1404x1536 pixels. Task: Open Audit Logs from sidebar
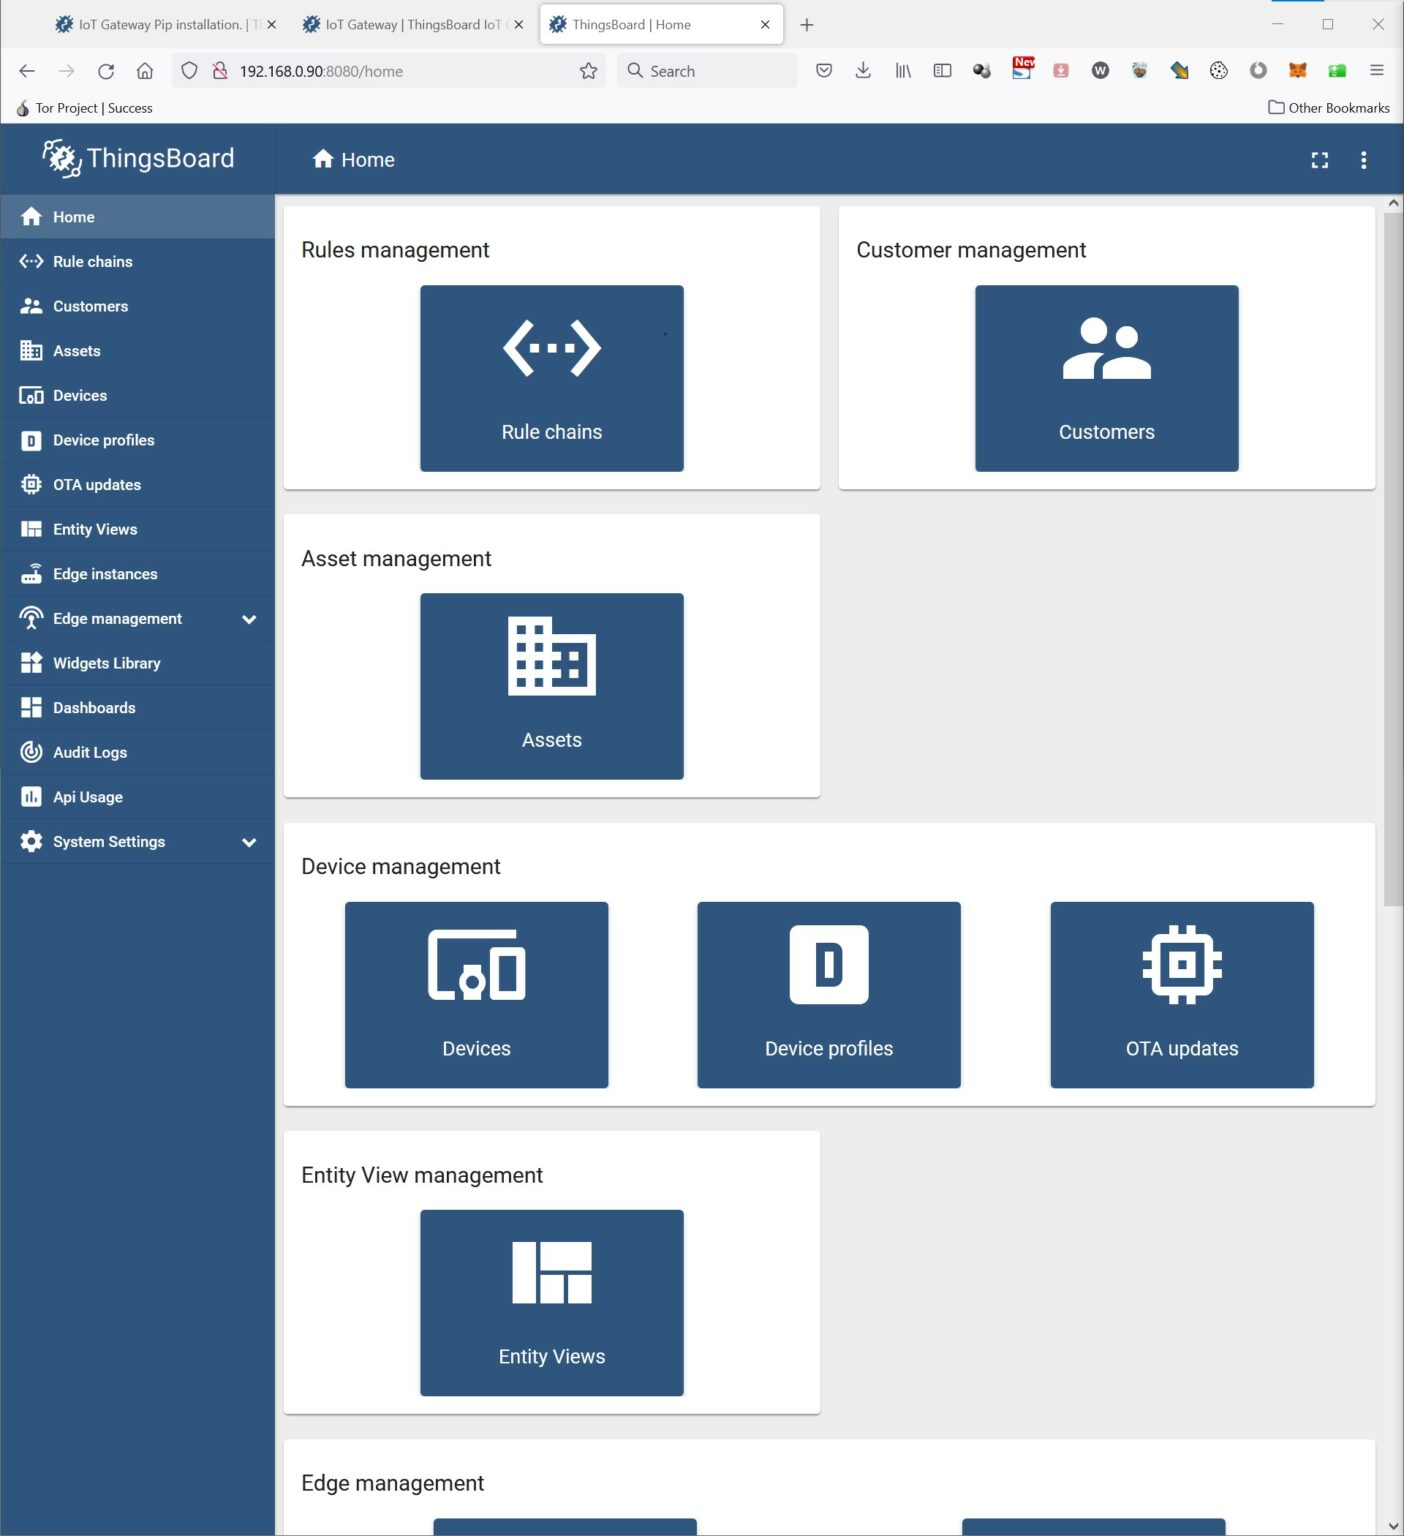pos(89,752)
